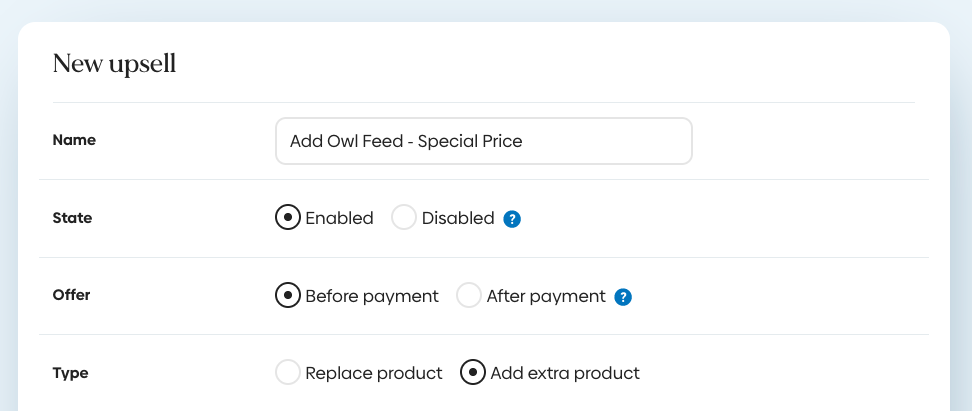Choose the After payment radio circle
The height and width of the screenshot is (411, 972).
(469, 296)
